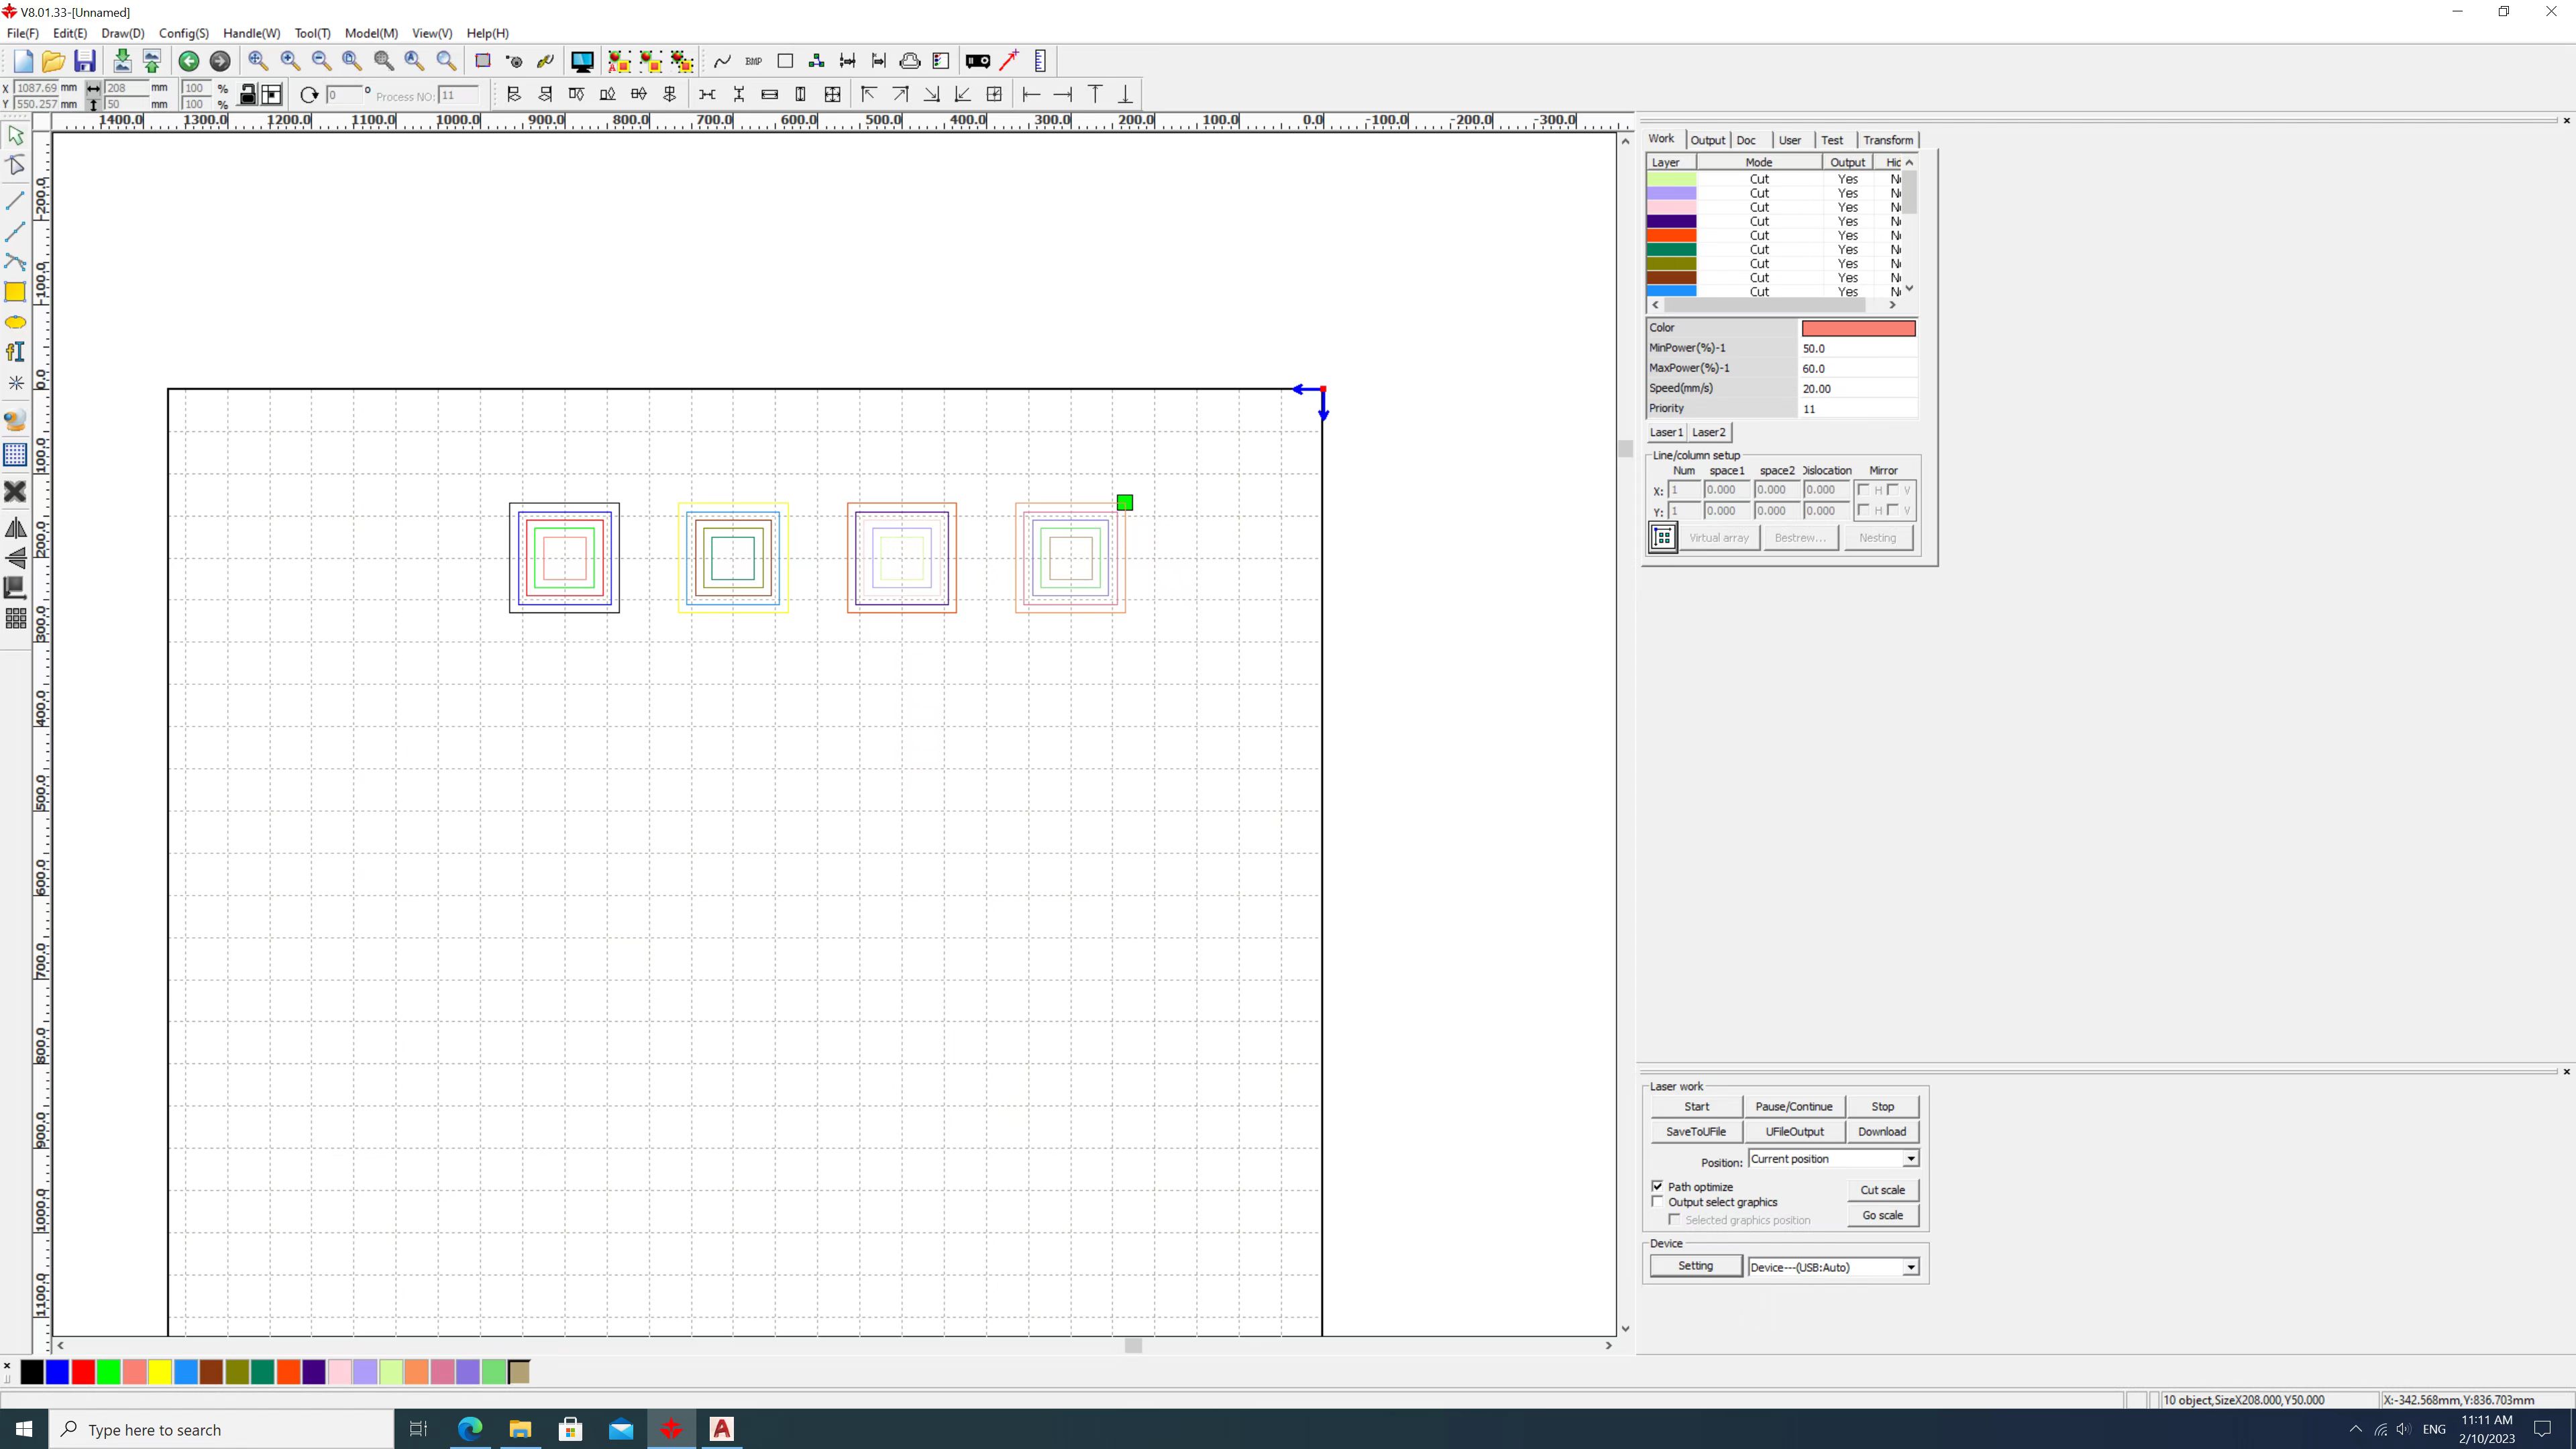Click the Process NO input field
Viewport: 2576px width, 1449px height.
[459, 95]
